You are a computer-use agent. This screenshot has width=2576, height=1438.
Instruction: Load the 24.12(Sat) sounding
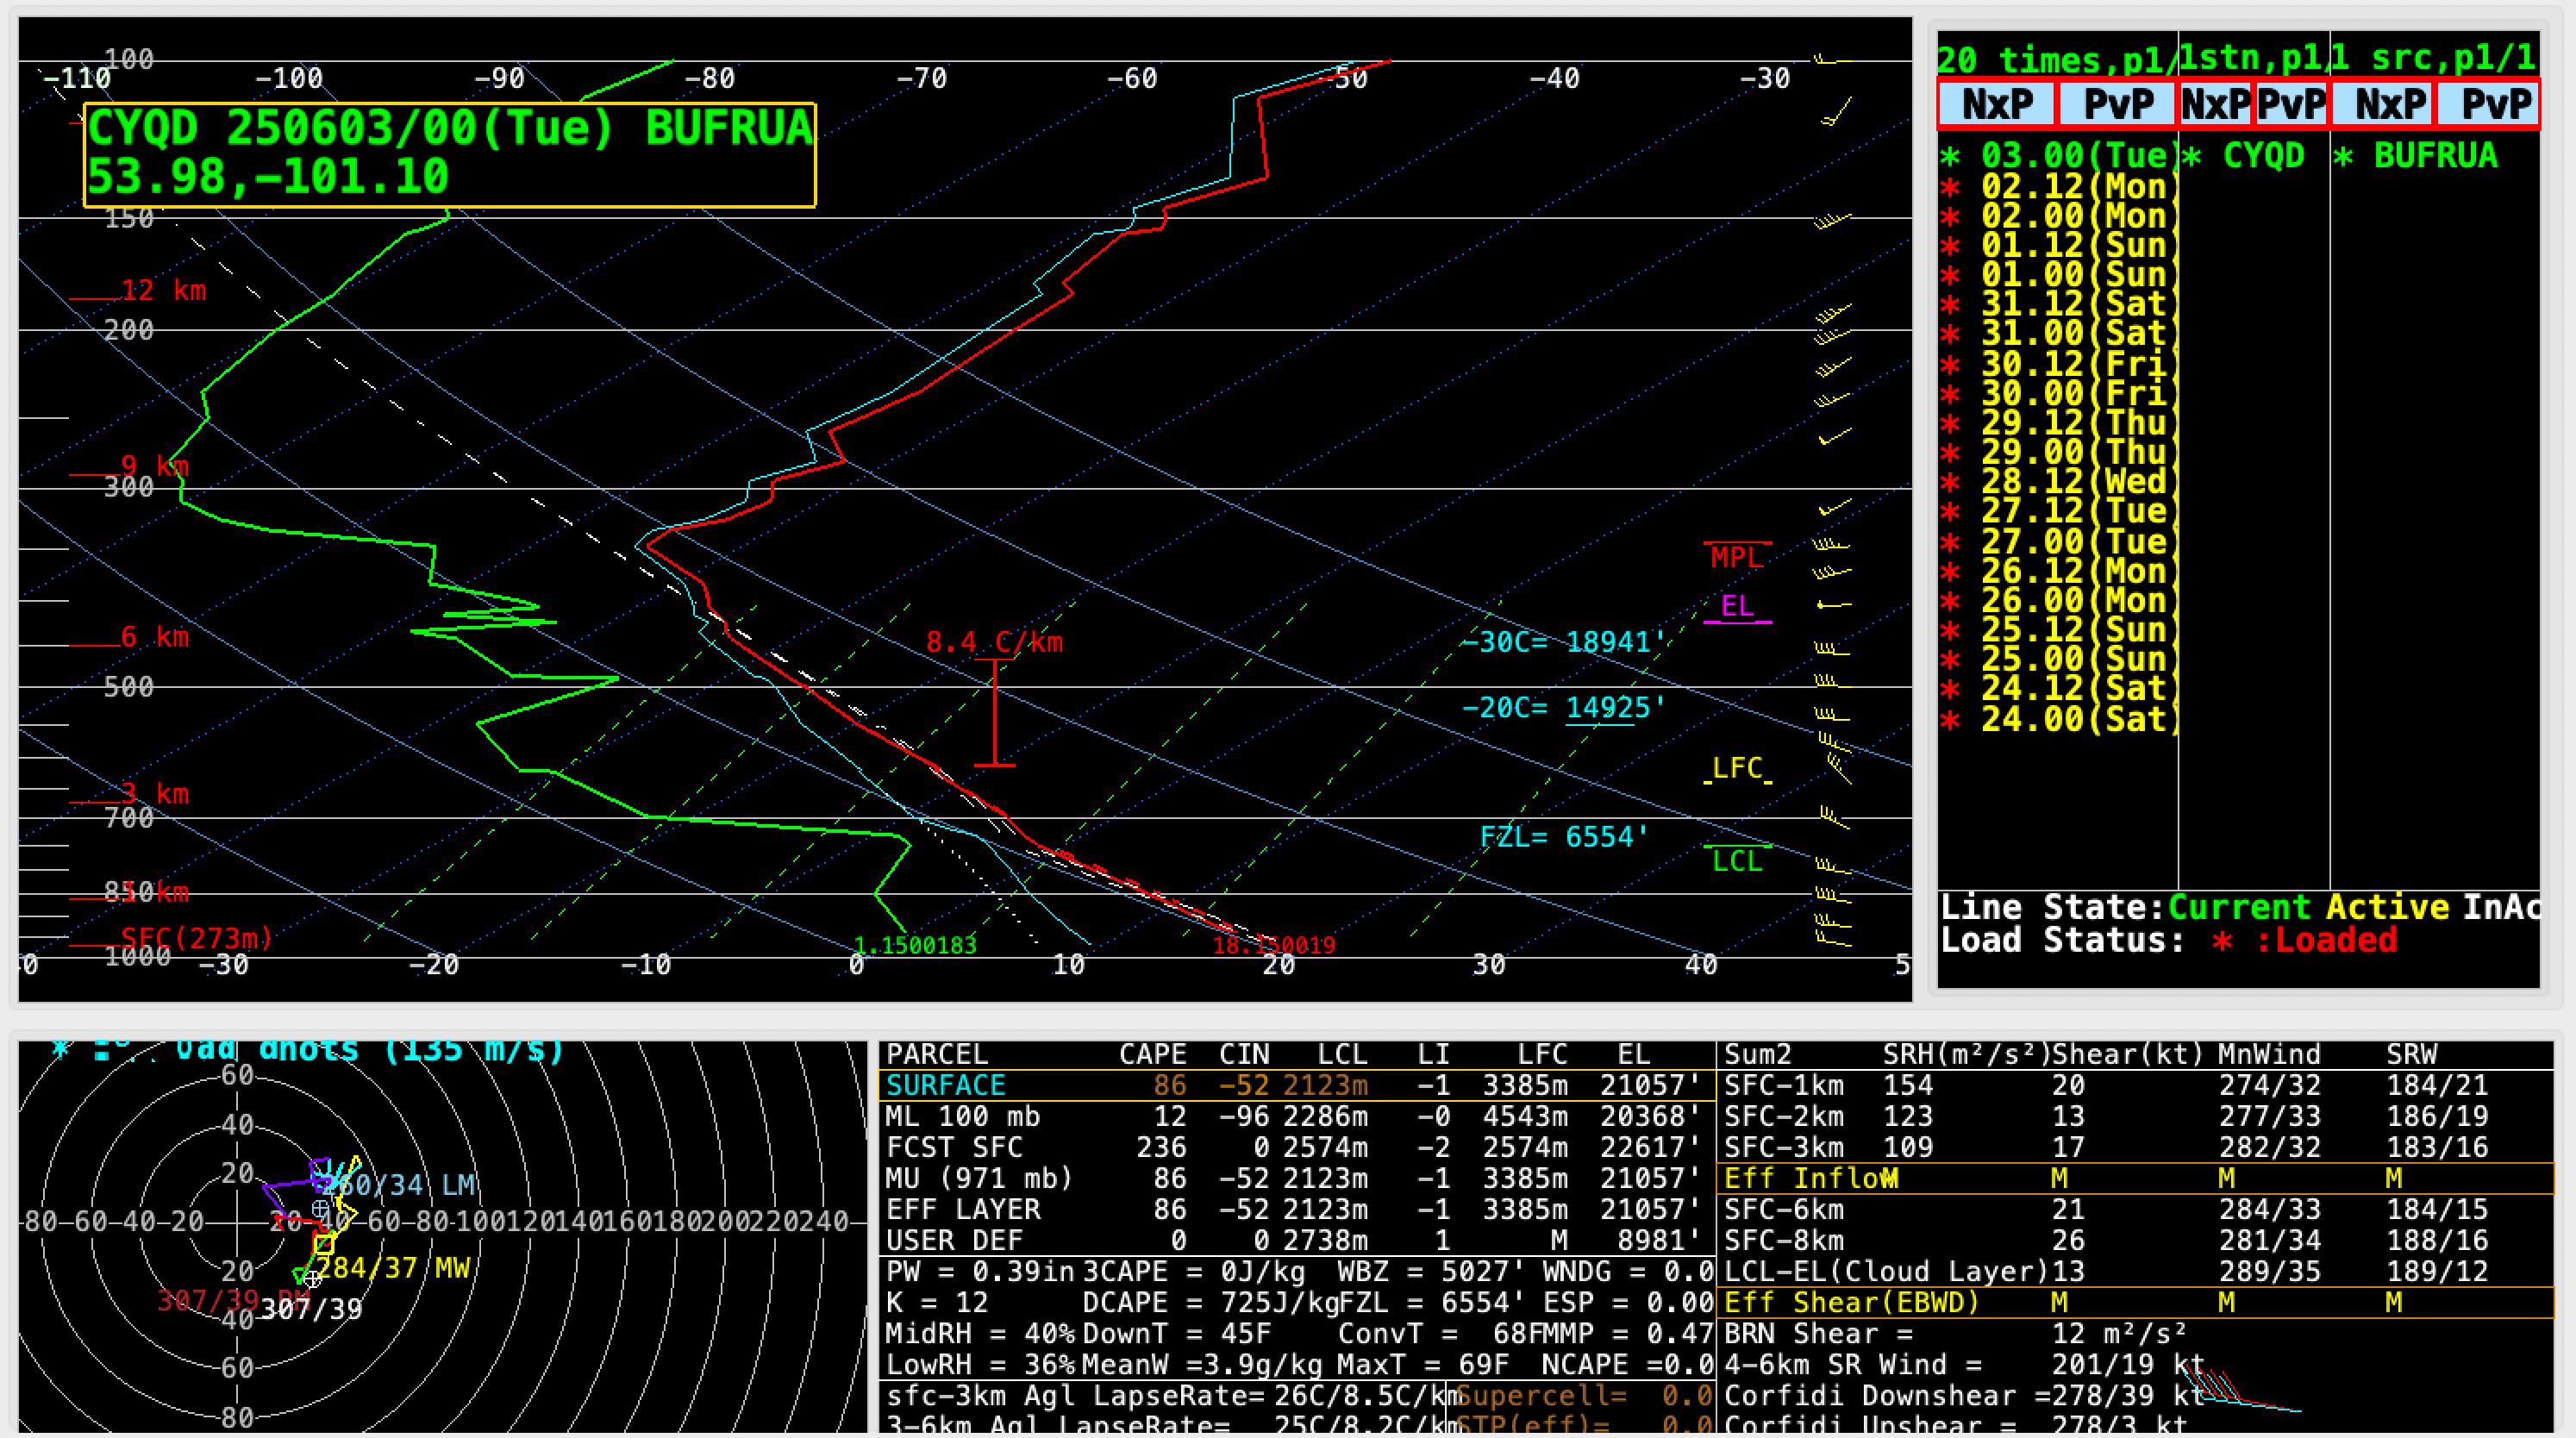2058,688
